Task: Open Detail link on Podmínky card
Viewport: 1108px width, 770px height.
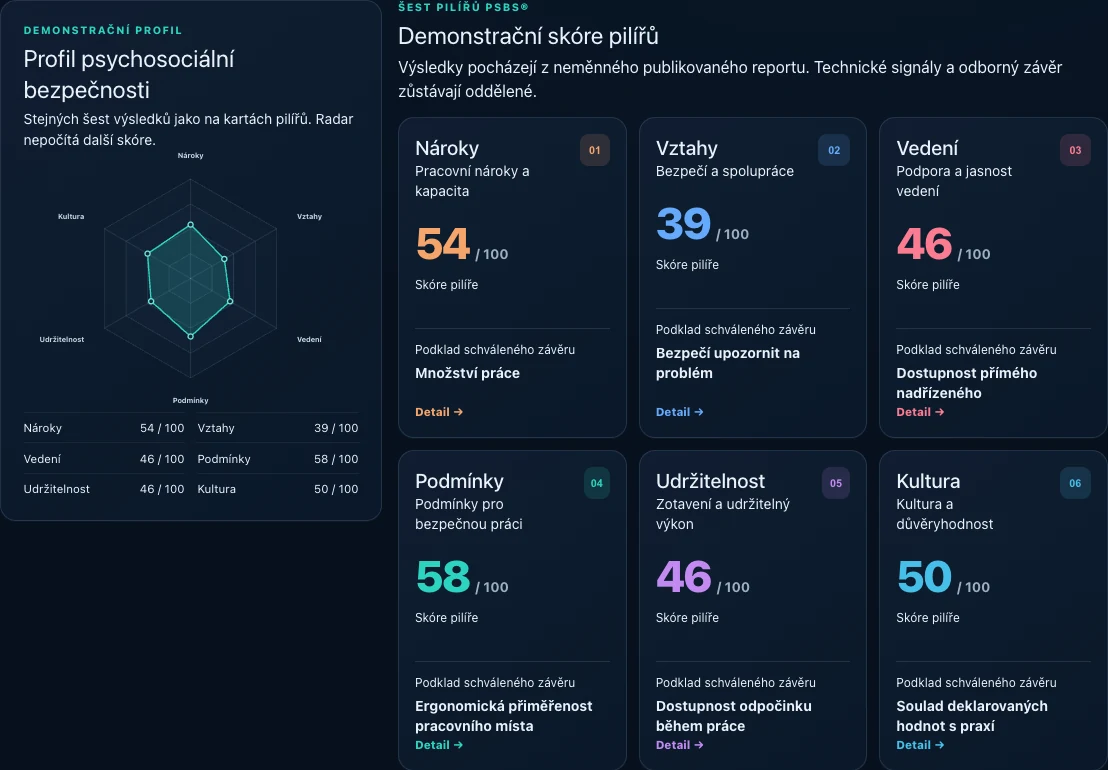Action: tap(439, 745)
